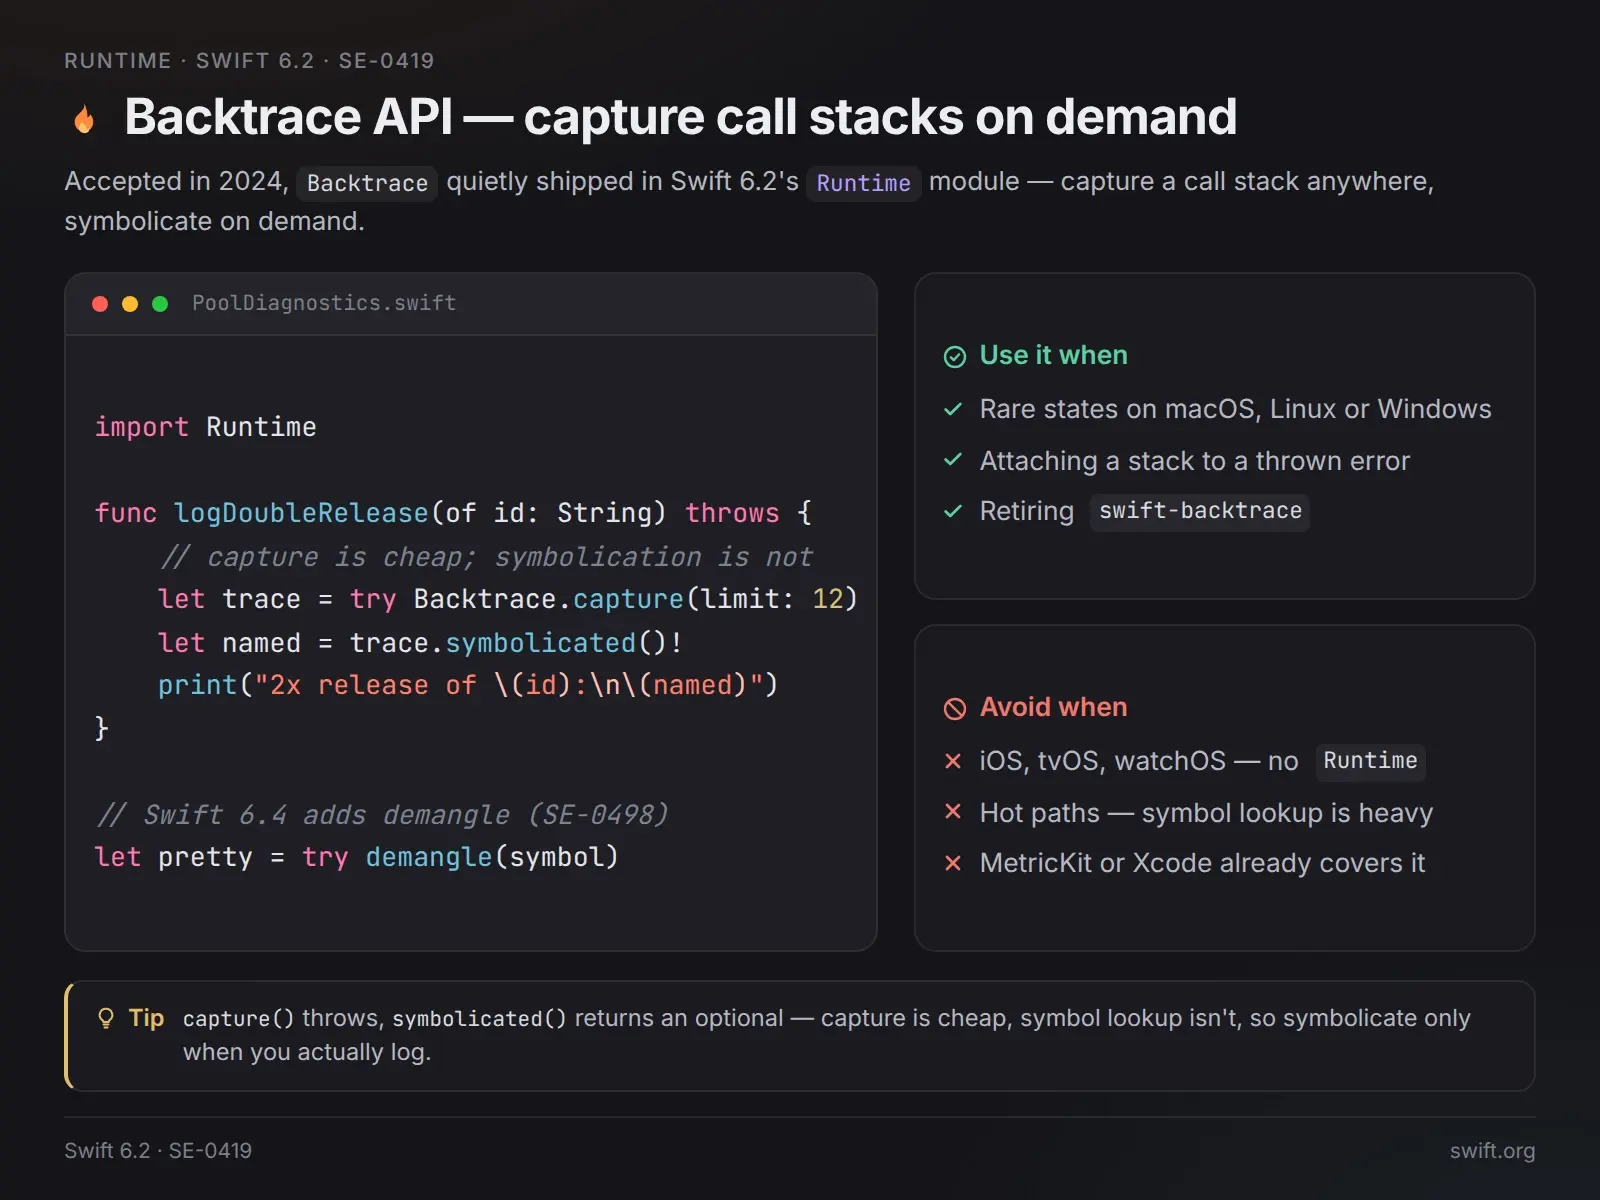Click the swift-backtrace code chip
This screenshot has height=1200, width=1600.
1200,511
